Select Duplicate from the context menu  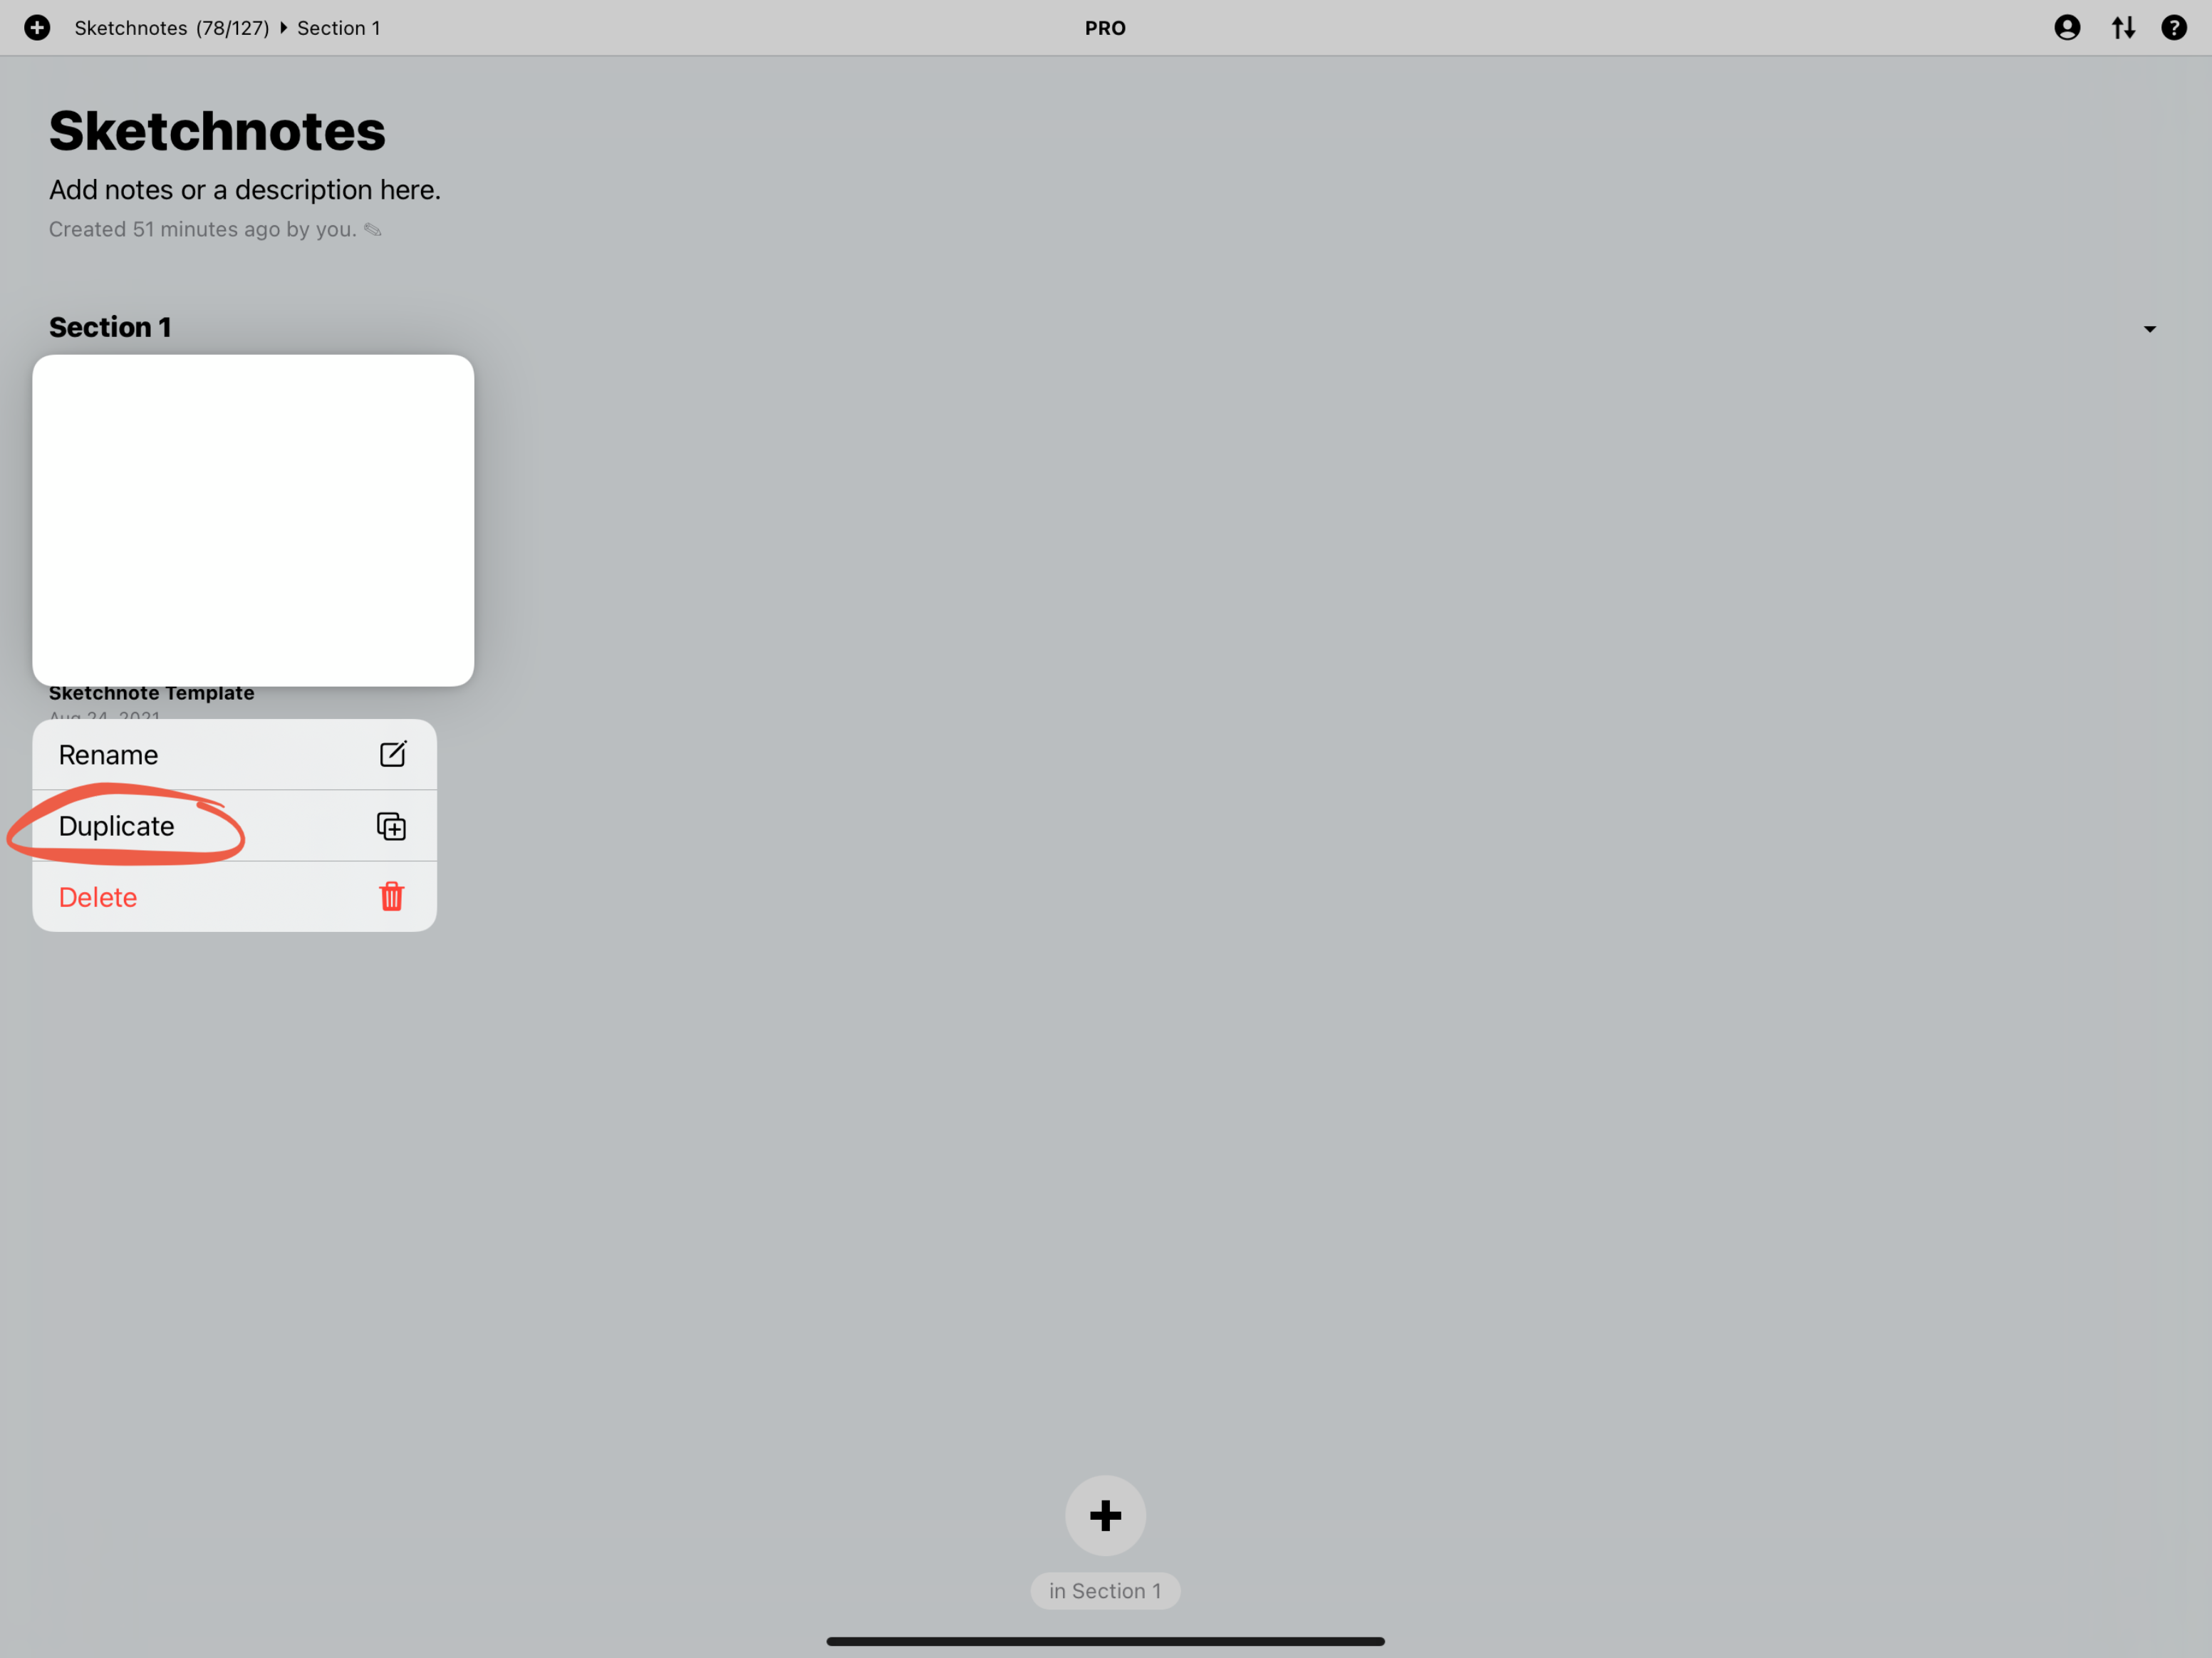[x=234, y=826]
